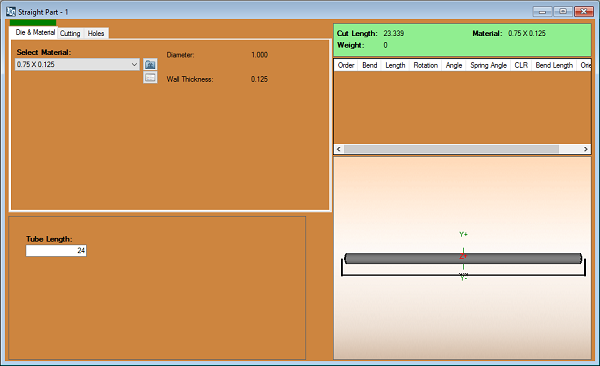
Task: Switch to the Cutting tab
Action: 70,33
